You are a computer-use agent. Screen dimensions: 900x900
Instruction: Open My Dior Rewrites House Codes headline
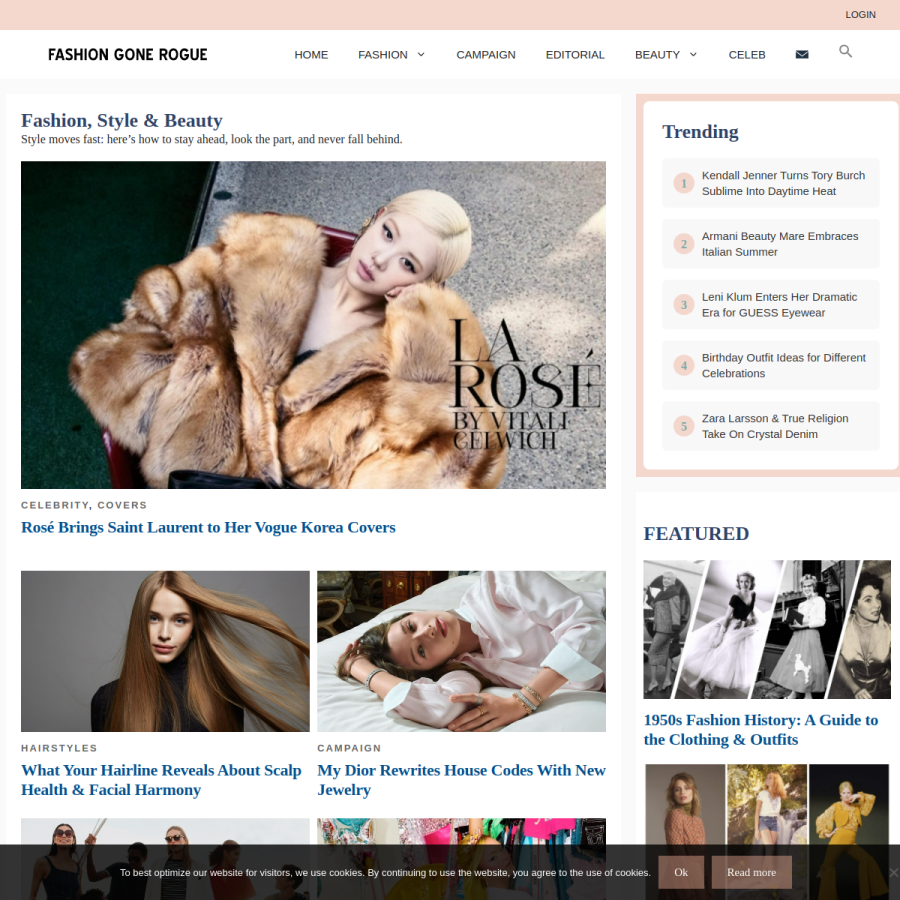point(461,780)
